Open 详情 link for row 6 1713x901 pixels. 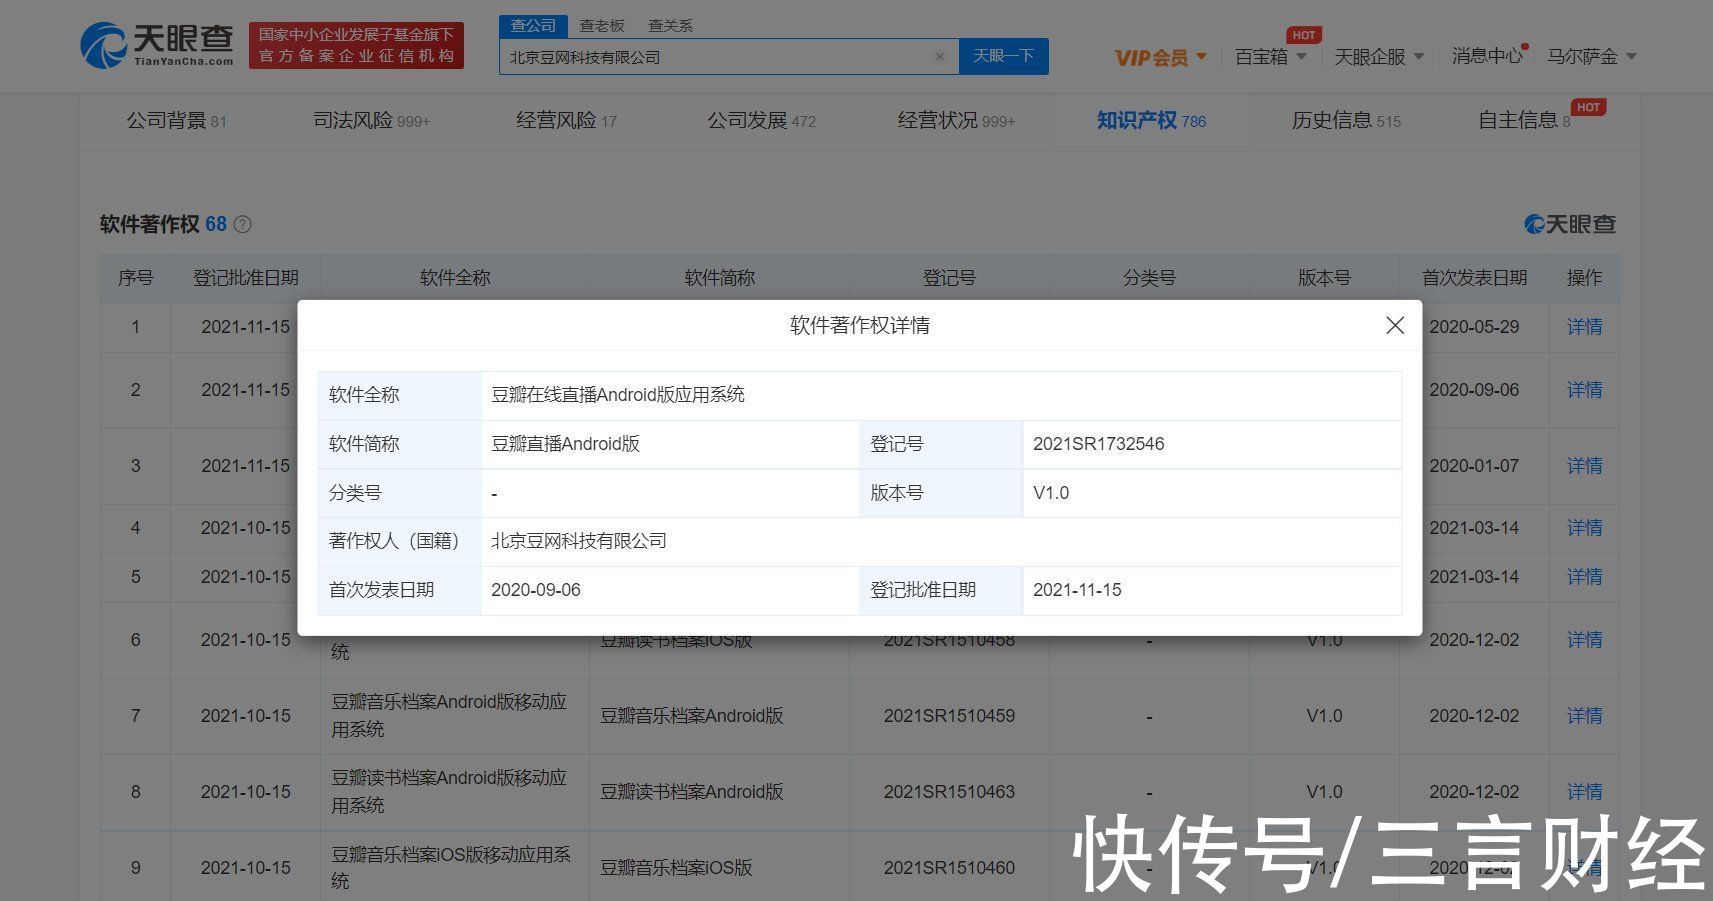coord(1584,640)
